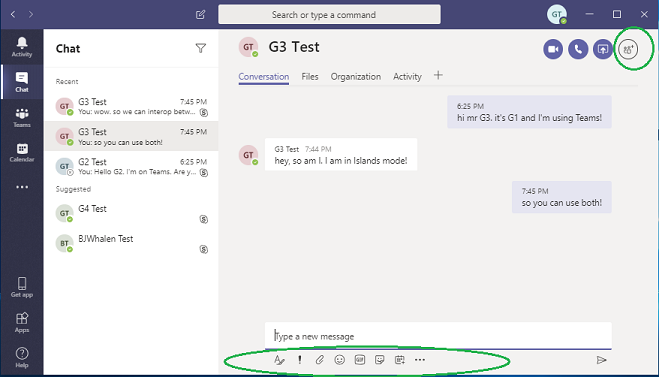Screen dimensions: 659x377
Task: Select message 'hi mr G3. it's G1 and I'm using Teams!'
Action: point(529,112)
